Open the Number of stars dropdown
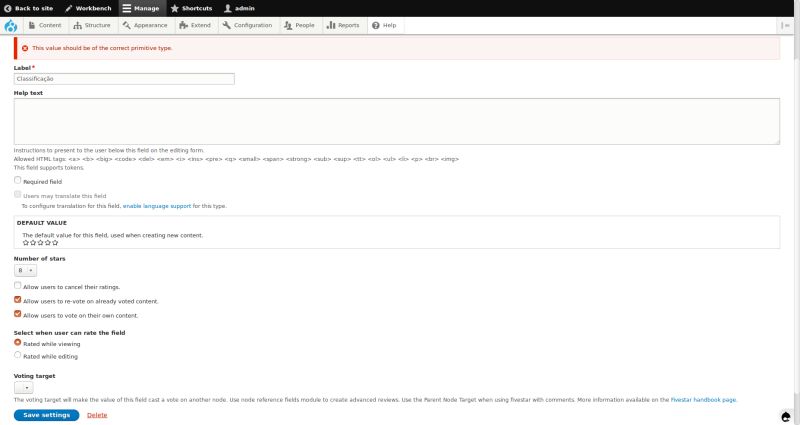The image size is (800, 425). [25, 270]
